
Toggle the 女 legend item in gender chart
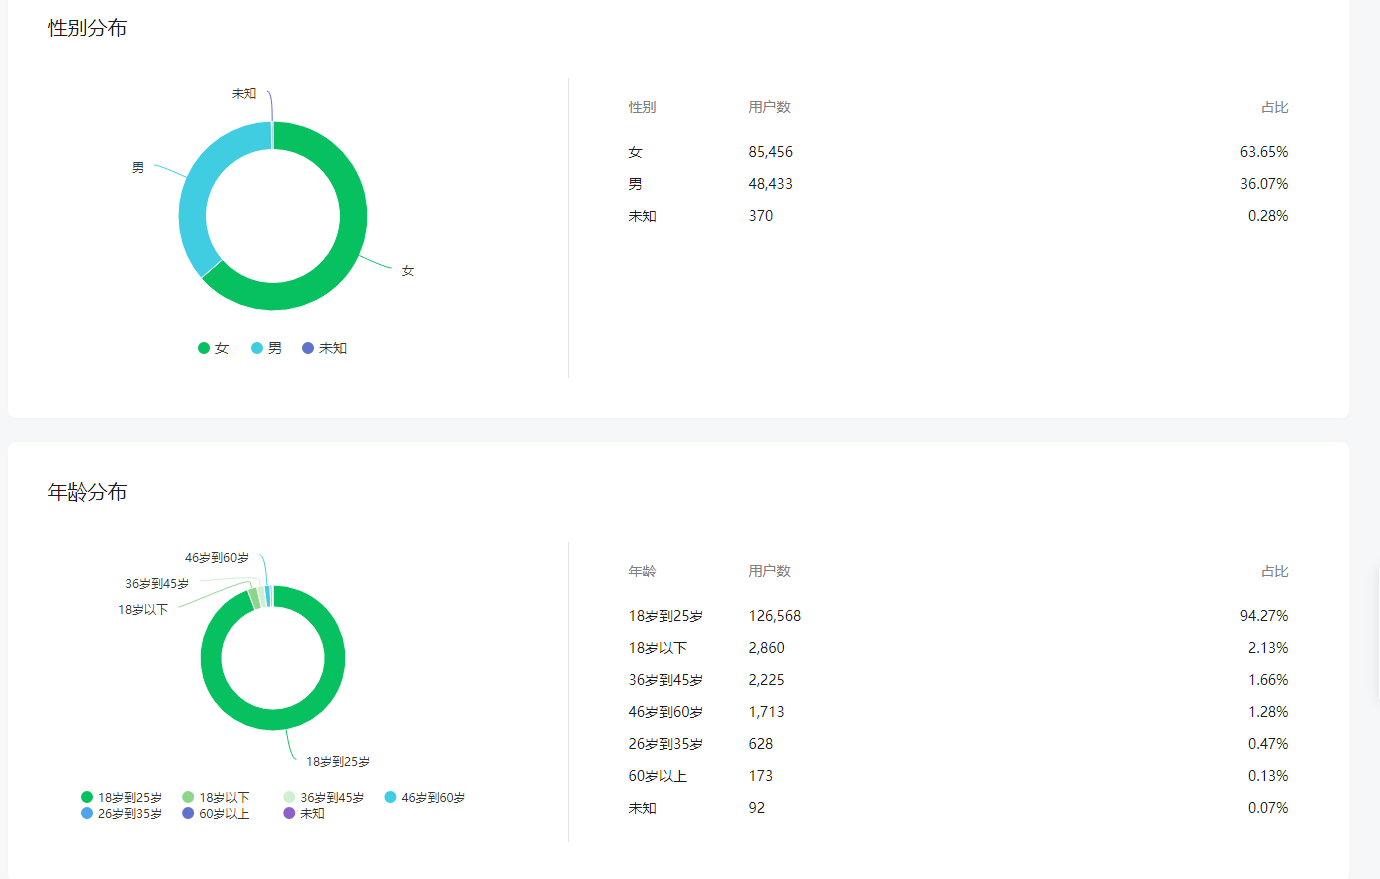pos(213,348)
